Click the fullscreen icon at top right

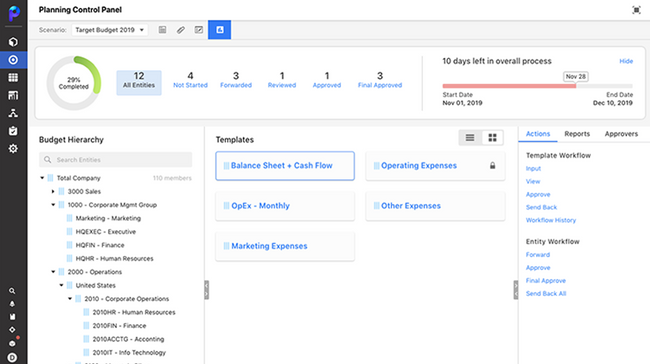[636, 10]
